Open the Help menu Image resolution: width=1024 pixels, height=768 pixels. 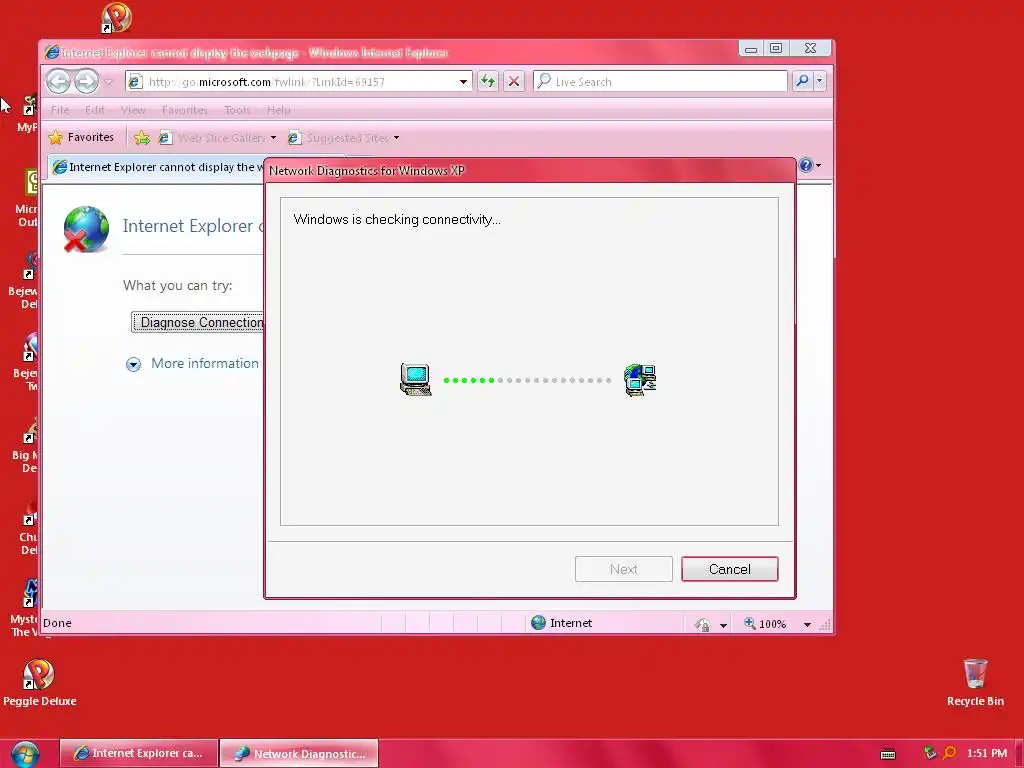point(279,110)
